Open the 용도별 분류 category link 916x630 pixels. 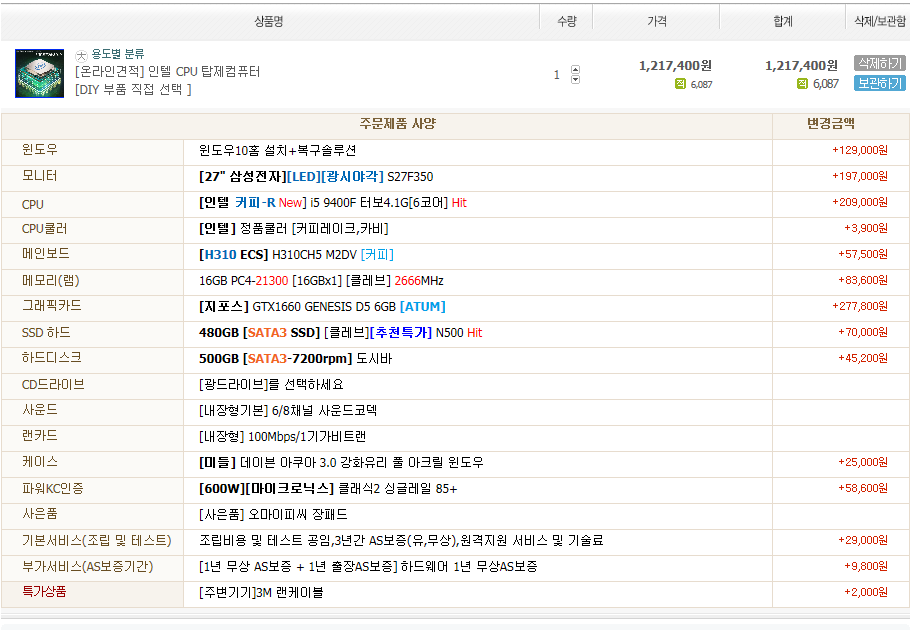point(117,54)
